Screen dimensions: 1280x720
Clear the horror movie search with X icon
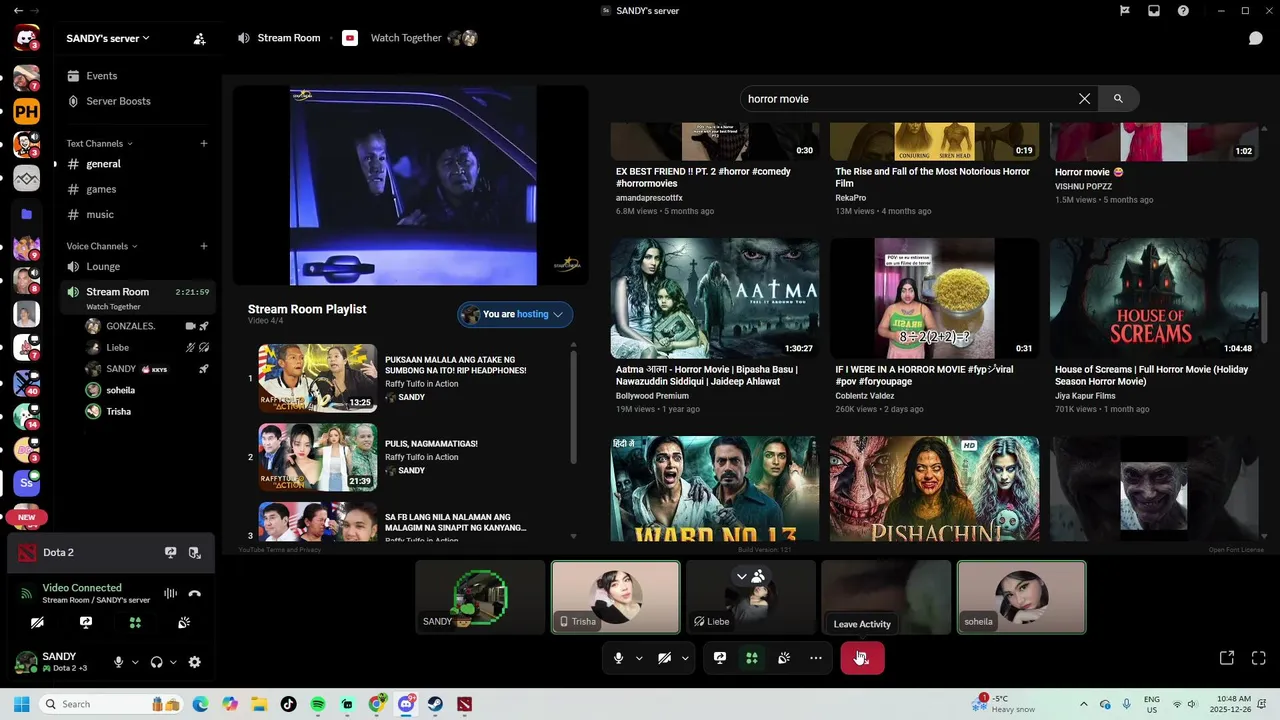pos(1084,99)
